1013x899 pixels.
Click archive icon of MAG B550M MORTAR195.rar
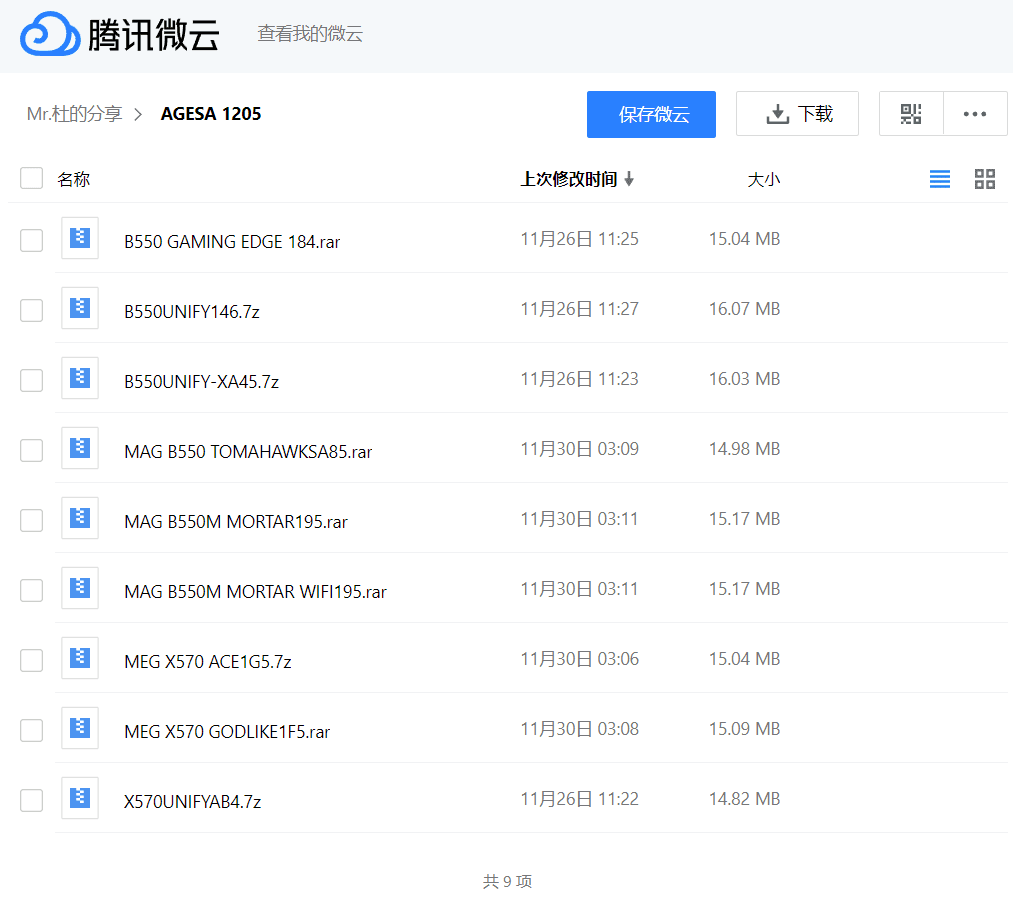pyautogui.click(x=80, y=518)
